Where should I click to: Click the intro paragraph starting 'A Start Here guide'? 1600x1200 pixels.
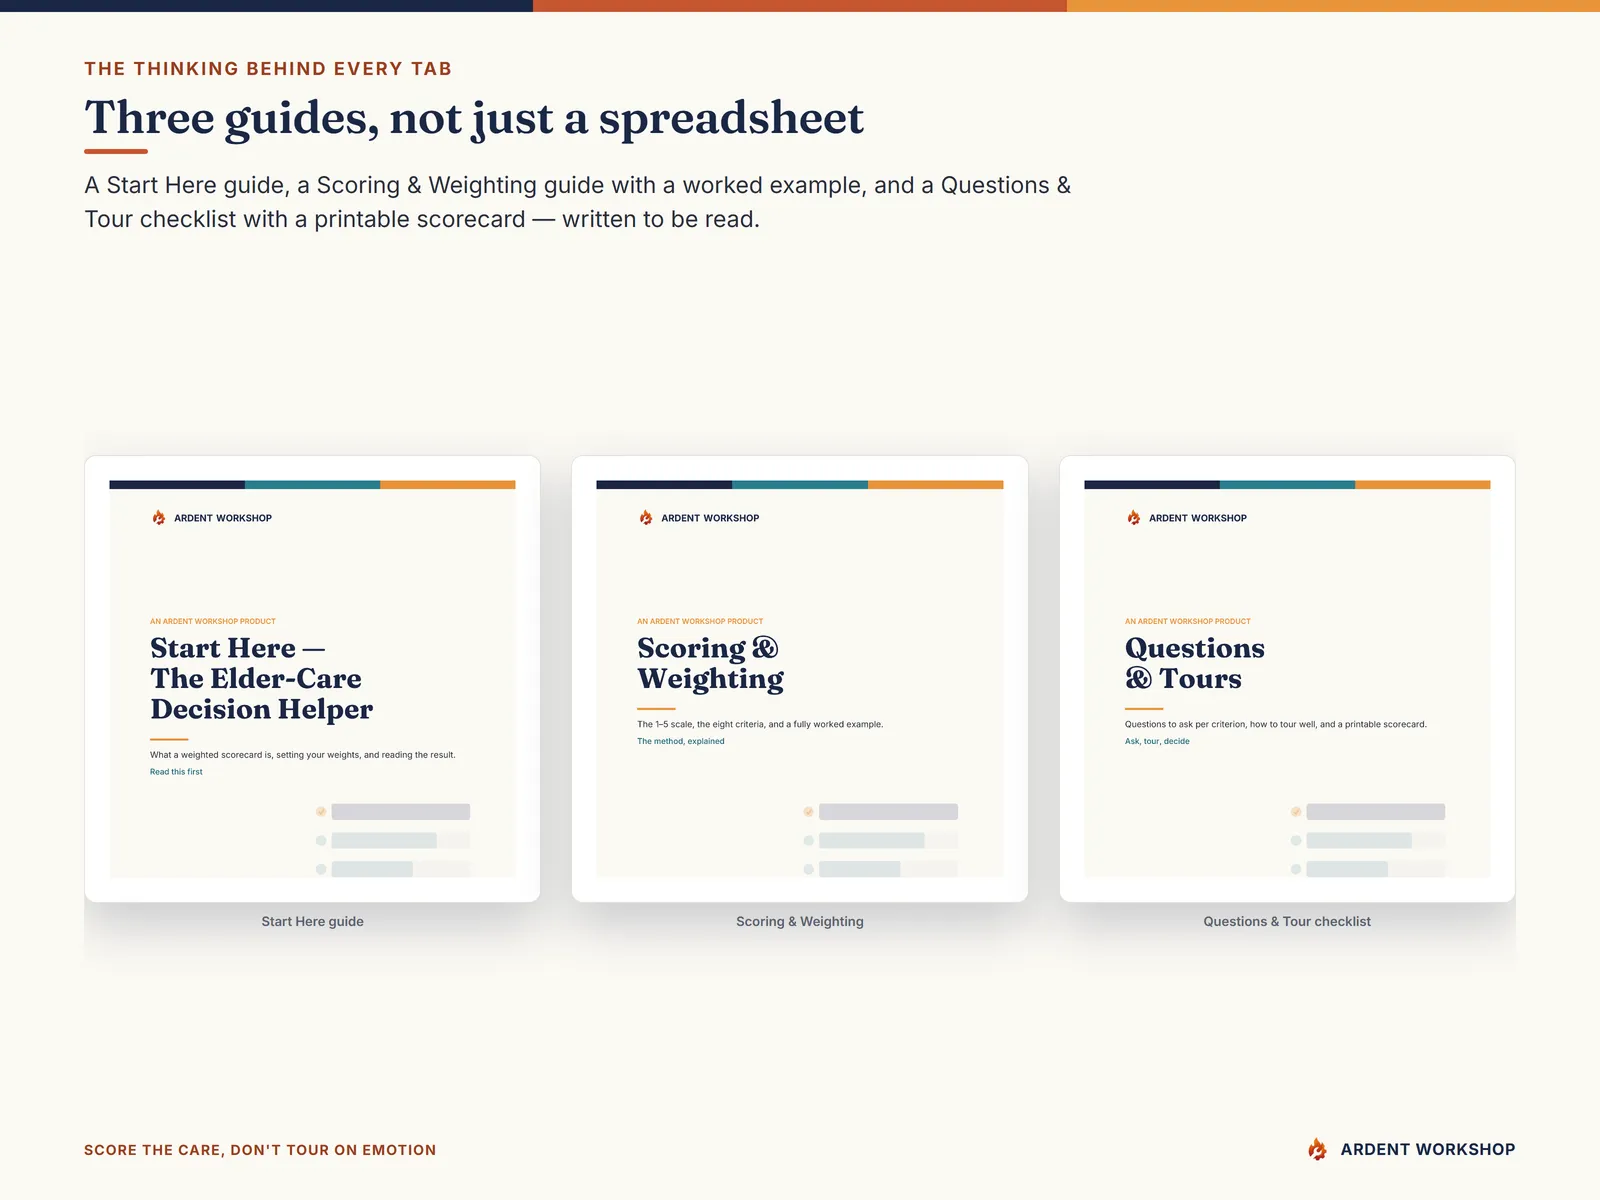578,202
